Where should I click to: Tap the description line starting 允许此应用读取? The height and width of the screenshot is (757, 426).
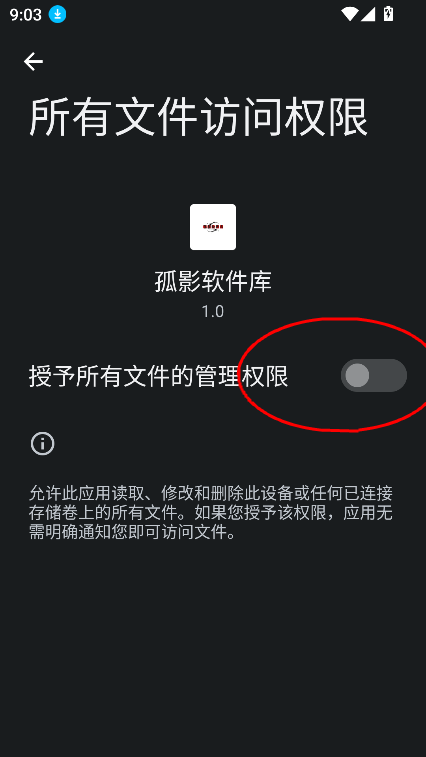(x=211, y=493)
